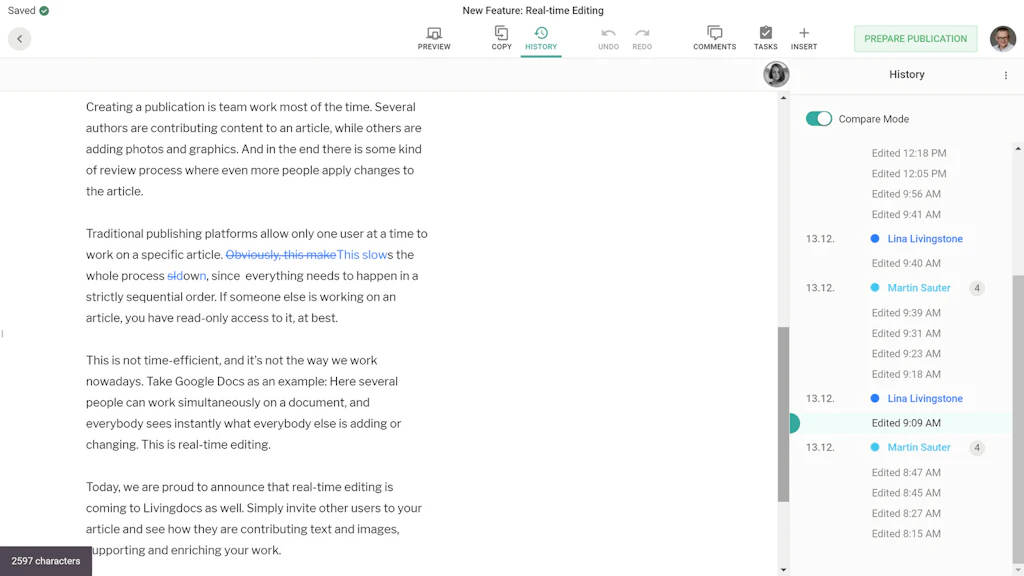Select the highlighted Edited 9:09 AM revision

[x=906, y=423]
